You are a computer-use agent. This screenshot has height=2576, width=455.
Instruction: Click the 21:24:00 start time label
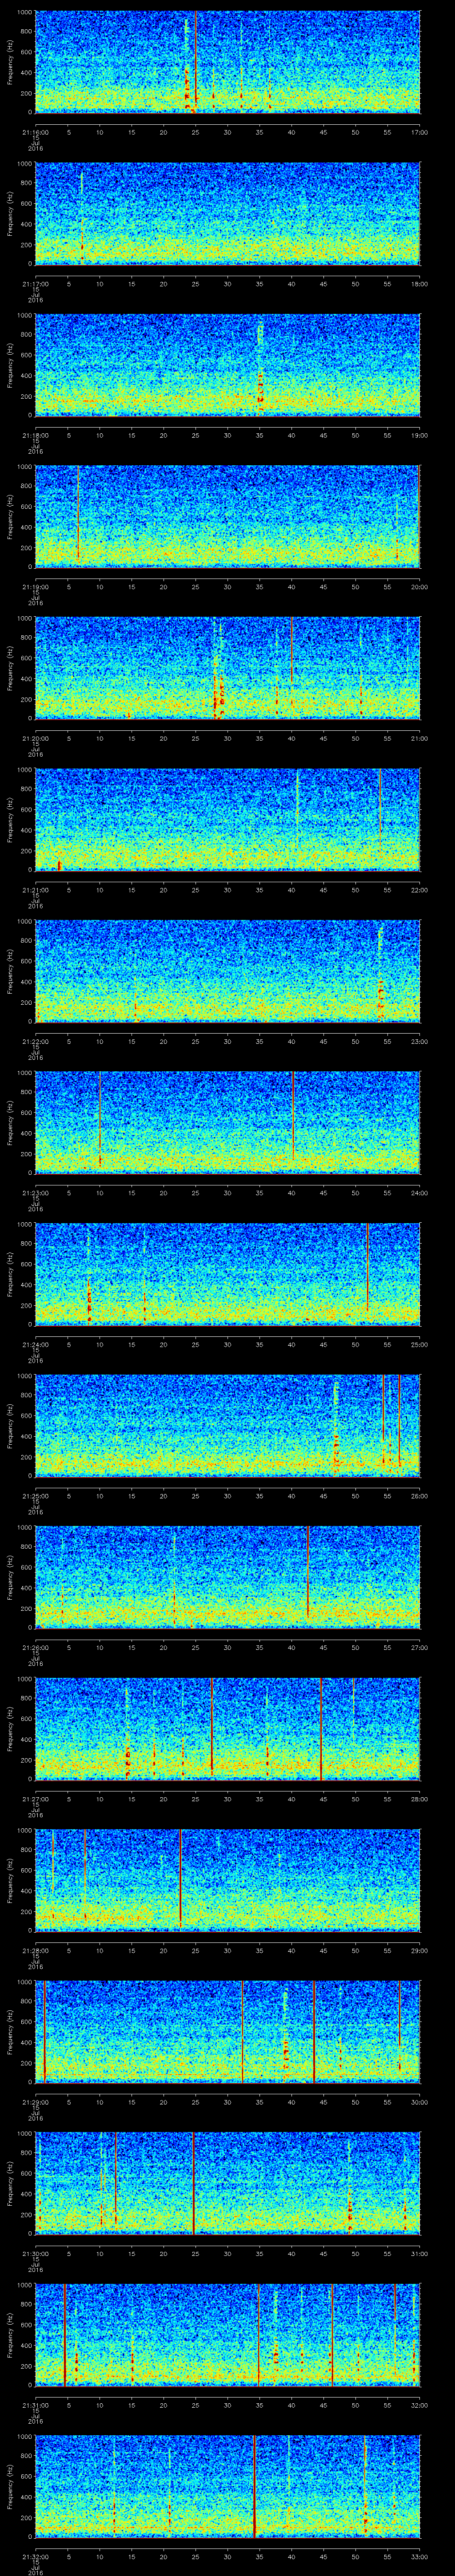click(x=35, y=1344)
